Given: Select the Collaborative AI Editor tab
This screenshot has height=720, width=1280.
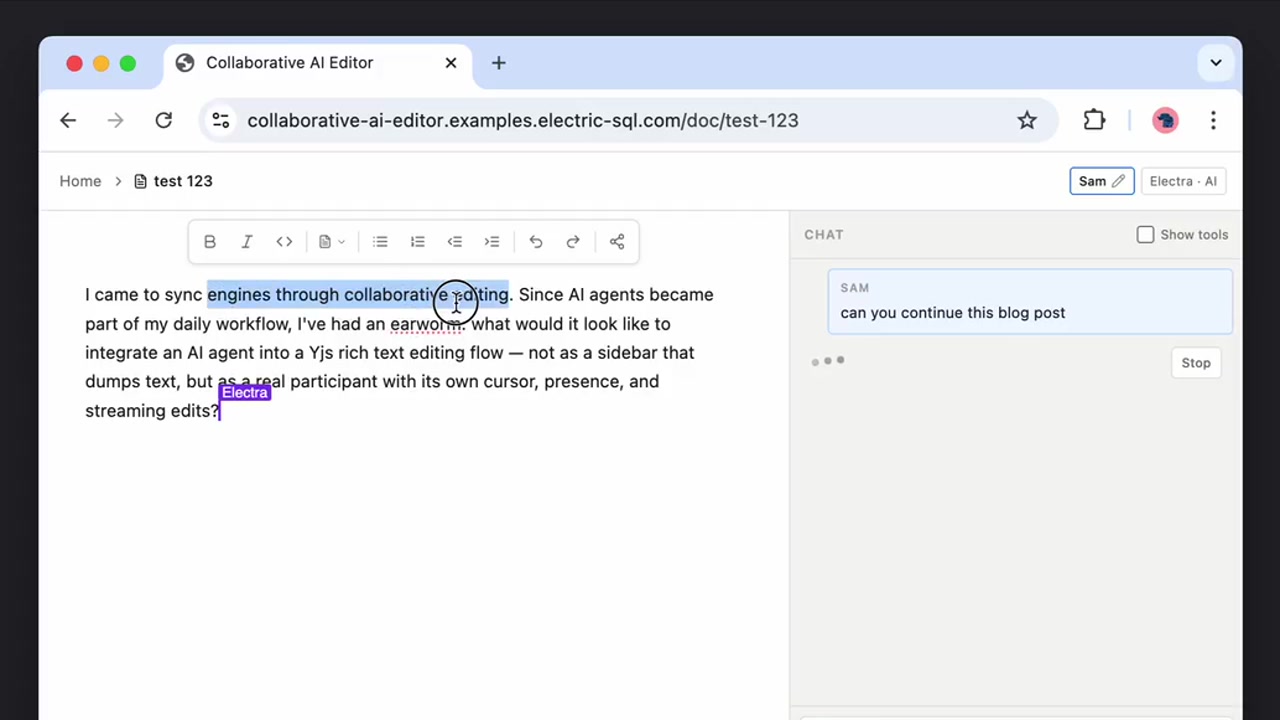Looking at the screenshot, I should coord(289,62).
